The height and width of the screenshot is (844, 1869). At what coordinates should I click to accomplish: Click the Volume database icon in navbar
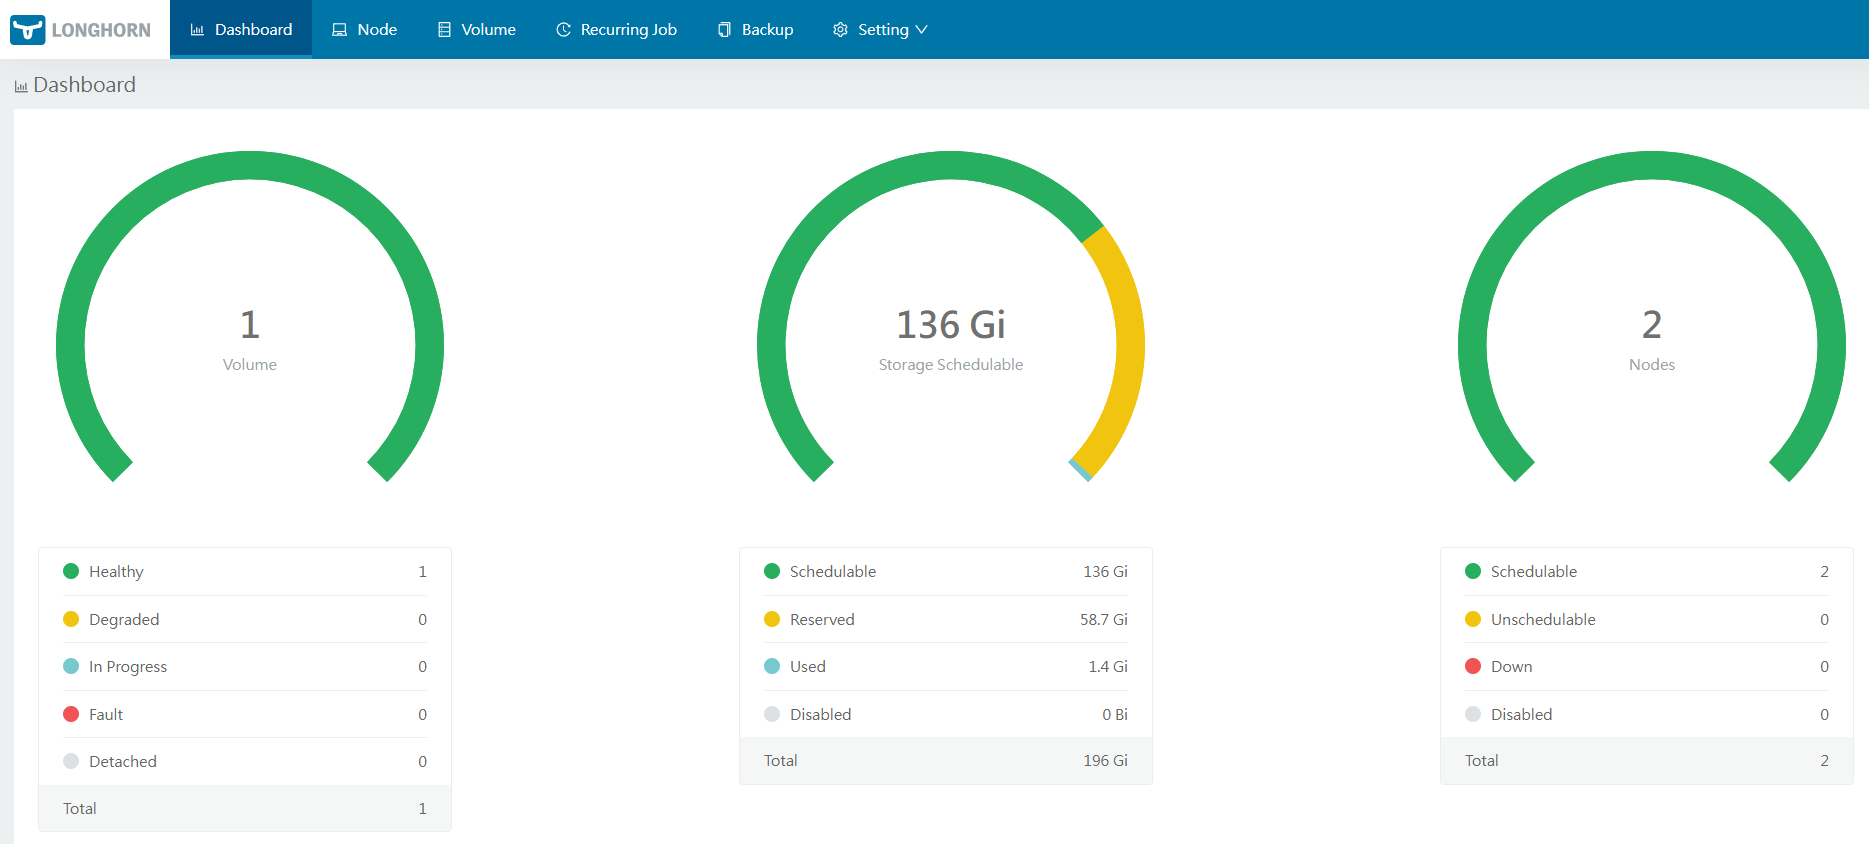tap(444, 30)
